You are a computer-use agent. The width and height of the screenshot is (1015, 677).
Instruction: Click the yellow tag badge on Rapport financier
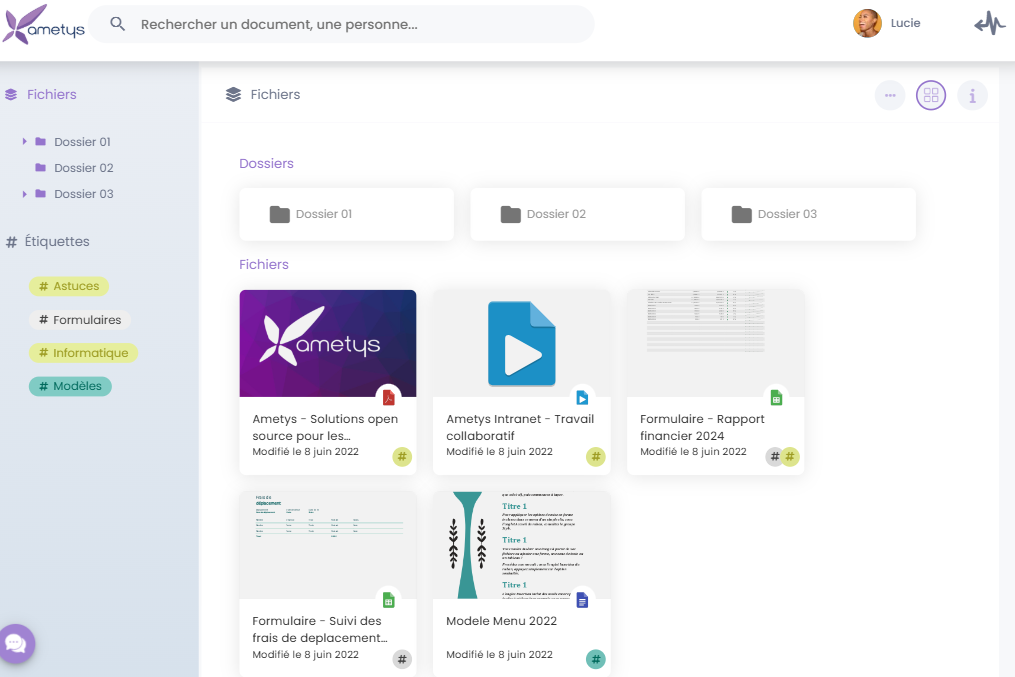(x=790, y=457)
